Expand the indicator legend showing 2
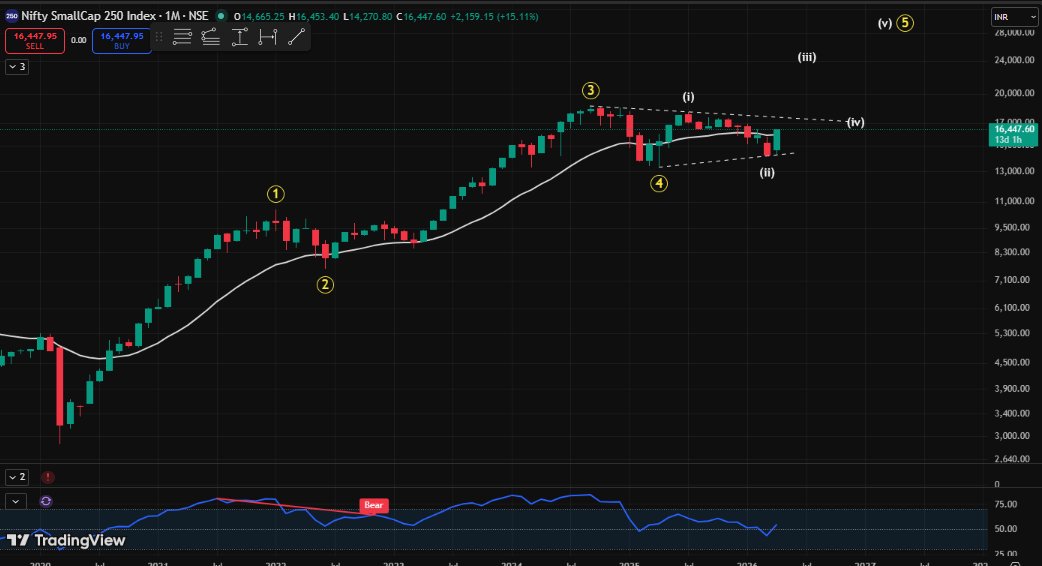The width and height of the screenshot is (1042, 566). (x=17, y=477)
